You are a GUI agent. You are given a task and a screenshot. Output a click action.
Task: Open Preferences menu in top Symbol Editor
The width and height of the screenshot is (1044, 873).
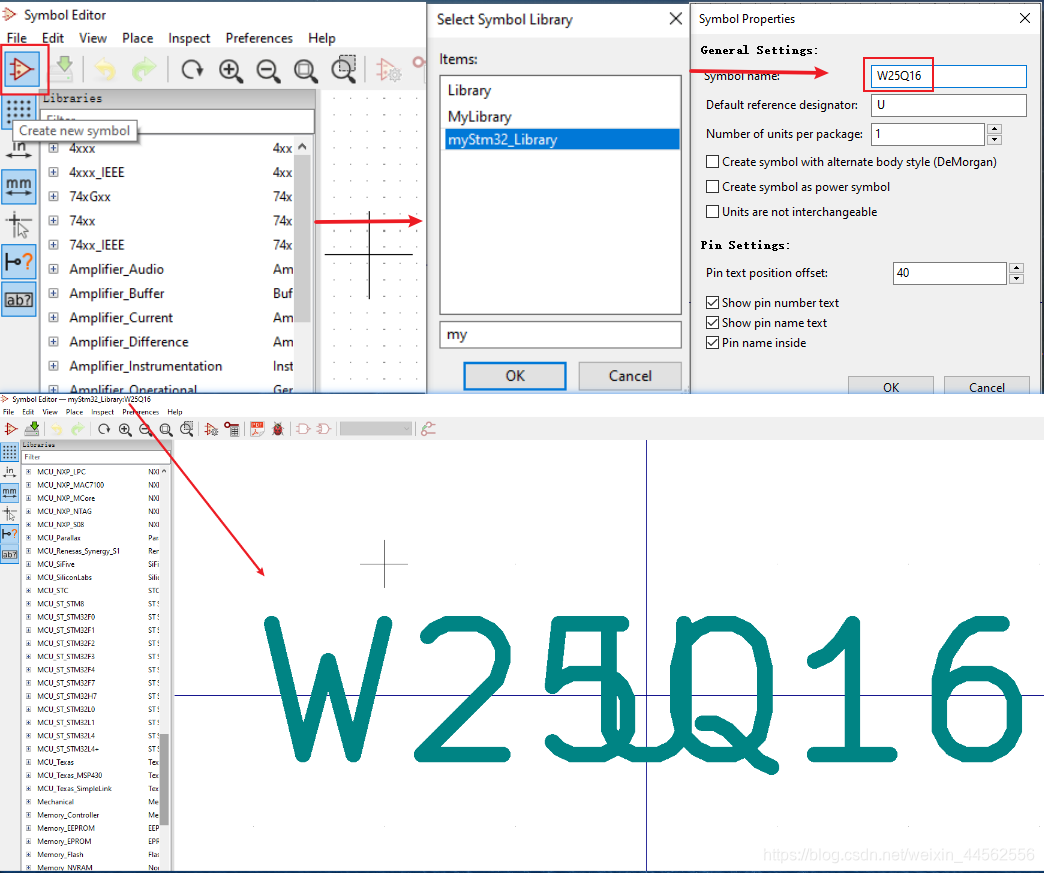pyautogui.click(x=259, y=38)
